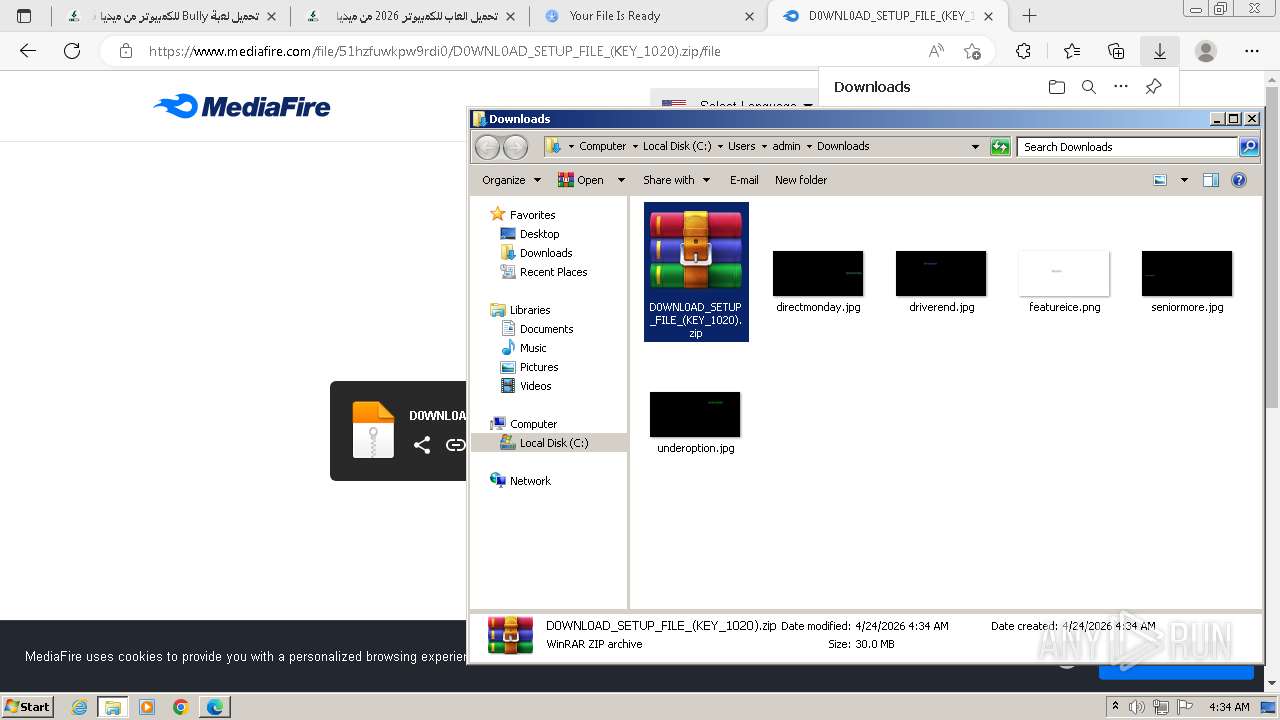Screen dimensions: 1280x720
Task: Open Edge extensions puzzle icon
Action: coord(1023,51)
